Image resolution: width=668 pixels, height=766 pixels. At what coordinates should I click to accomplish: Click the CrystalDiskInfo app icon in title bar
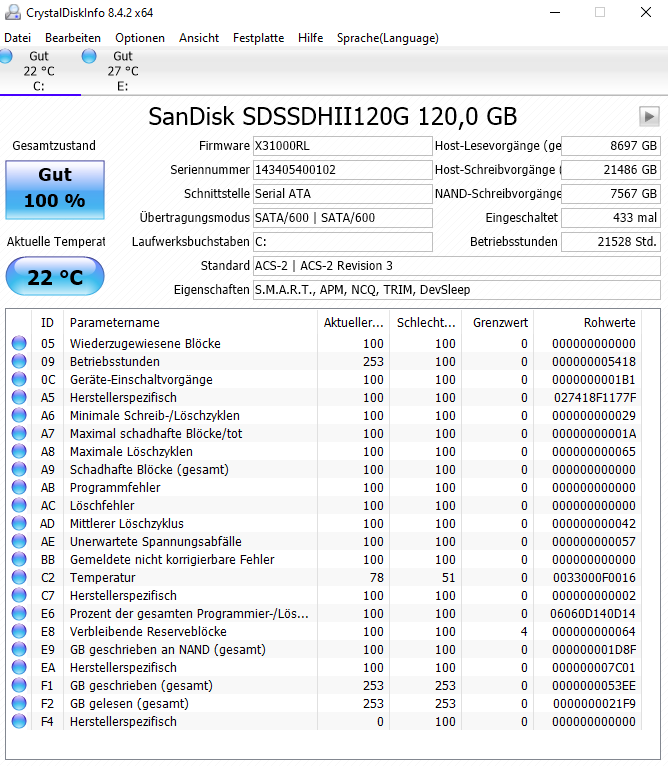click(x=13, y=12)
